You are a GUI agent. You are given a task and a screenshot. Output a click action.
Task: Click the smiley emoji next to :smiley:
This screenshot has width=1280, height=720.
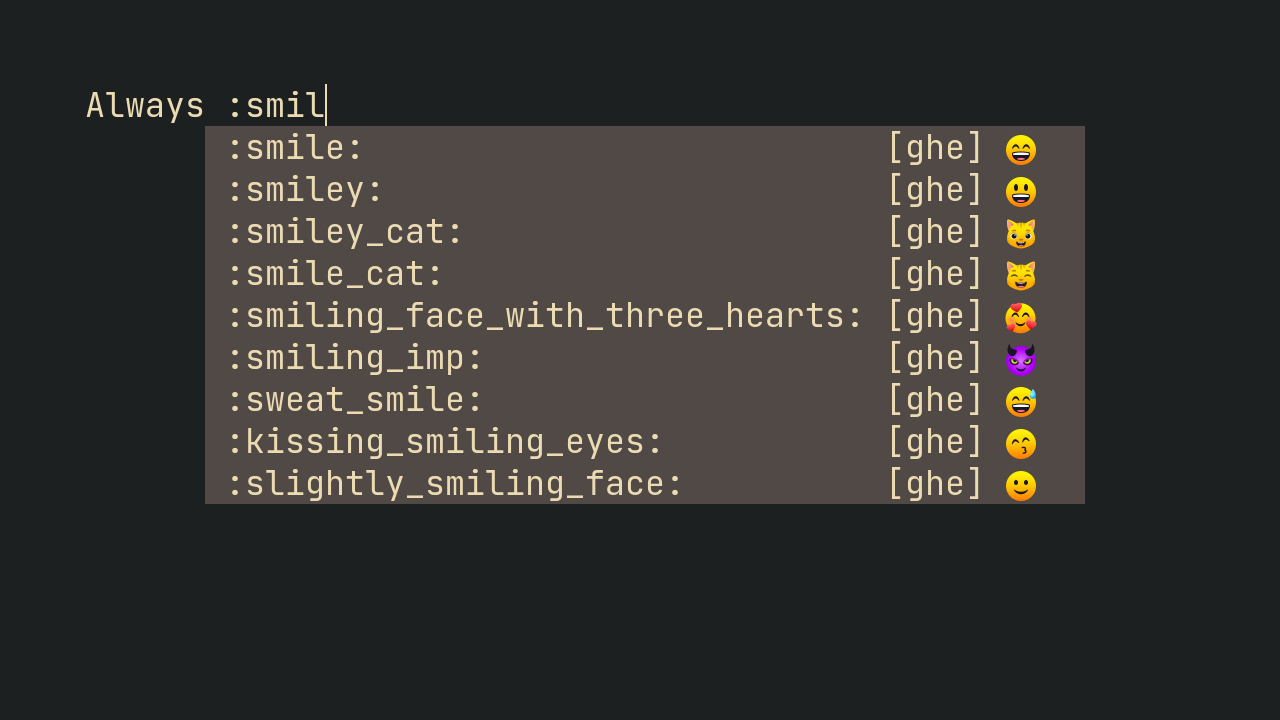click(x=1021, y=190)
